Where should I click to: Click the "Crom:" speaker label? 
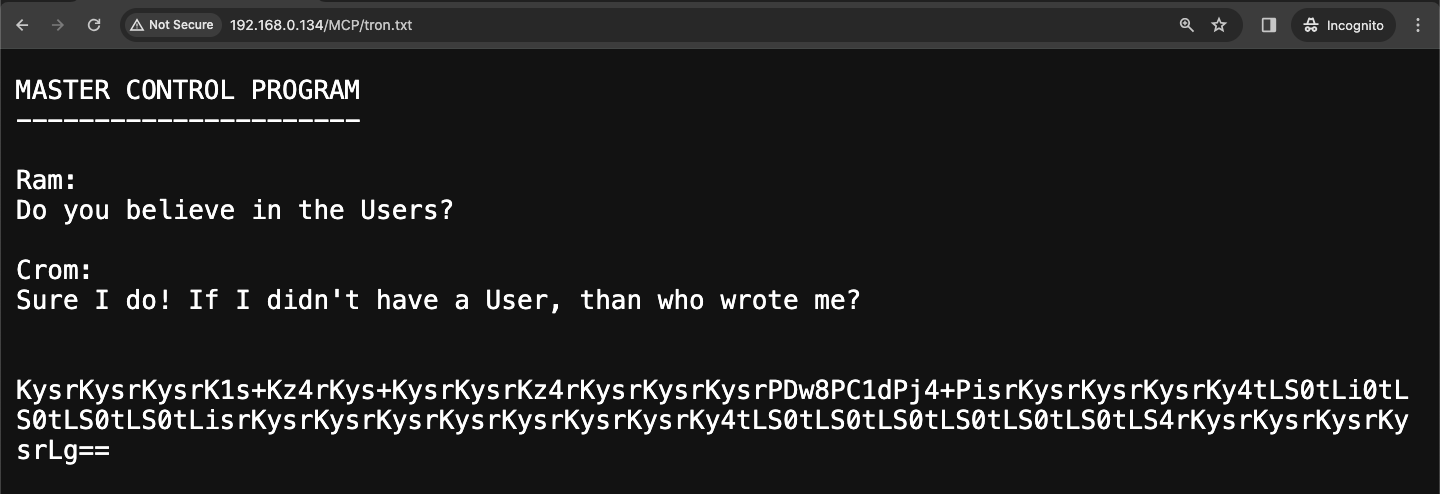coord(54,270)
